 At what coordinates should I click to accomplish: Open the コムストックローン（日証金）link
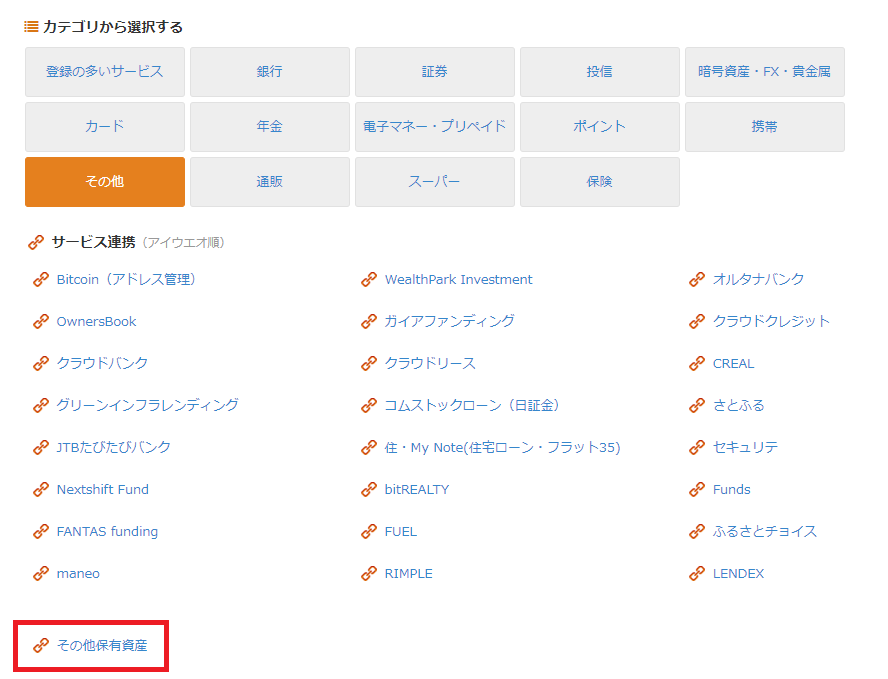472,405
